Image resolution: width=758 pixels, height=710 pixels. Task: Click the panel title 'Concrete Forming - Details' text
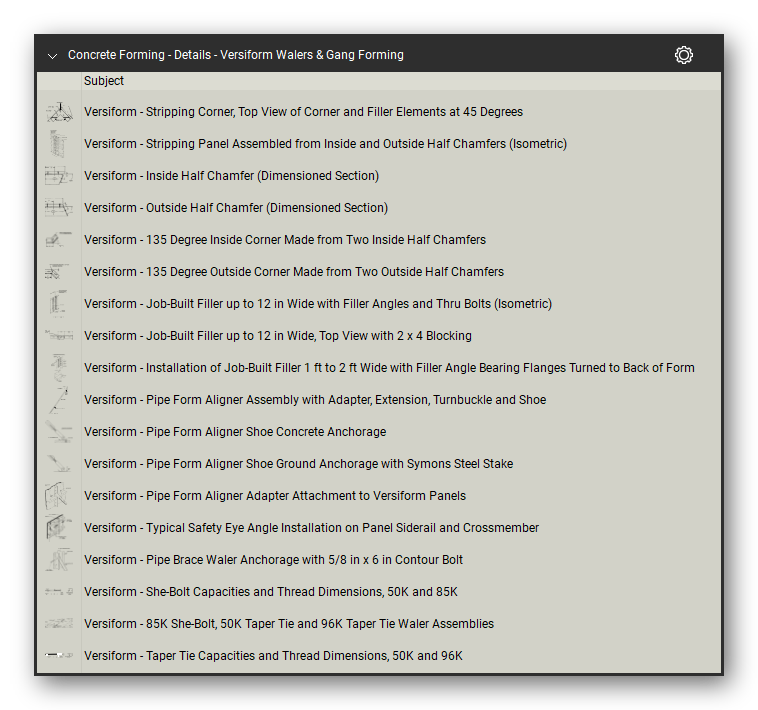[235, 55]
